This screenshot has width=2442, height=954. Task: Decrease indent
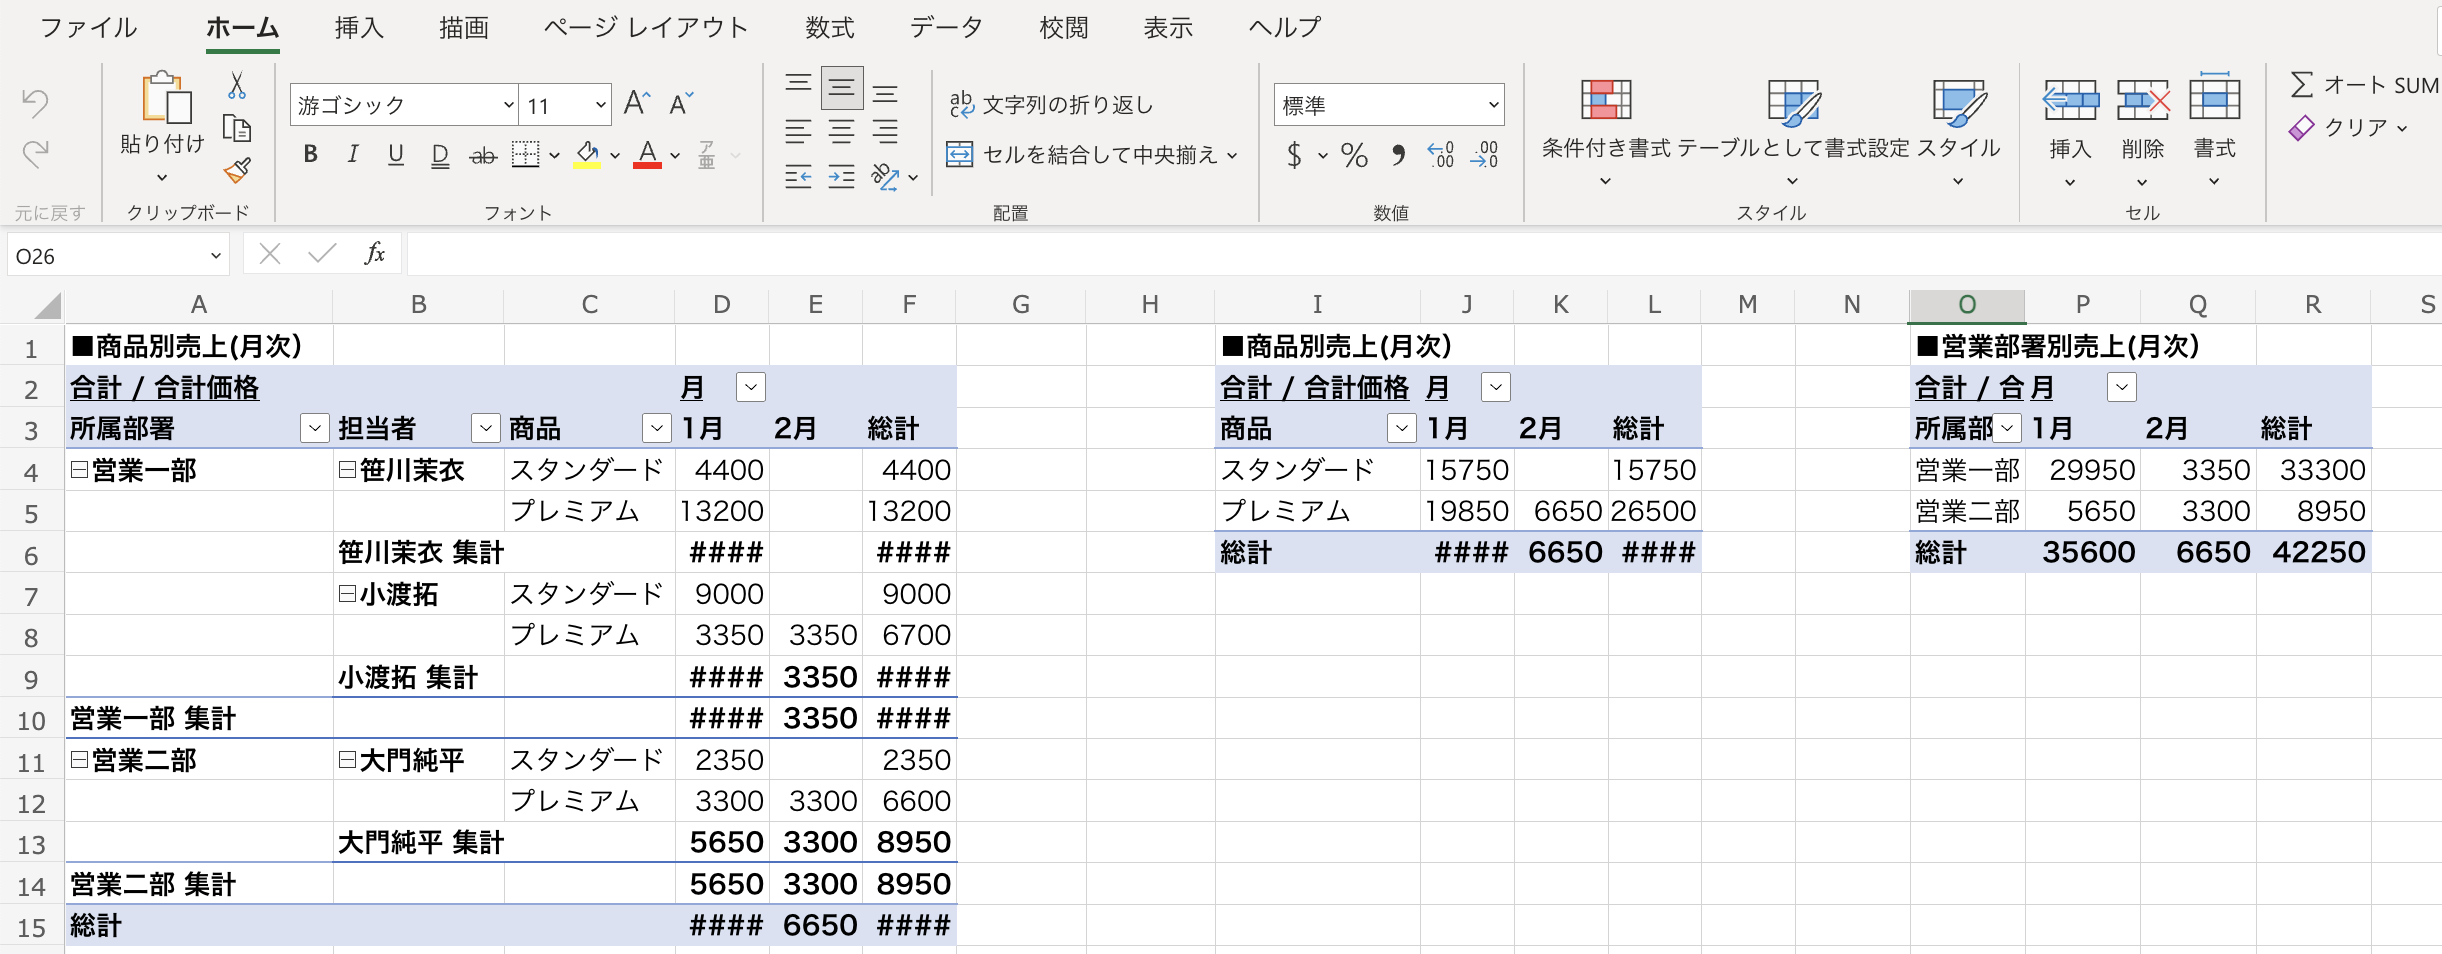pos(798,177)
